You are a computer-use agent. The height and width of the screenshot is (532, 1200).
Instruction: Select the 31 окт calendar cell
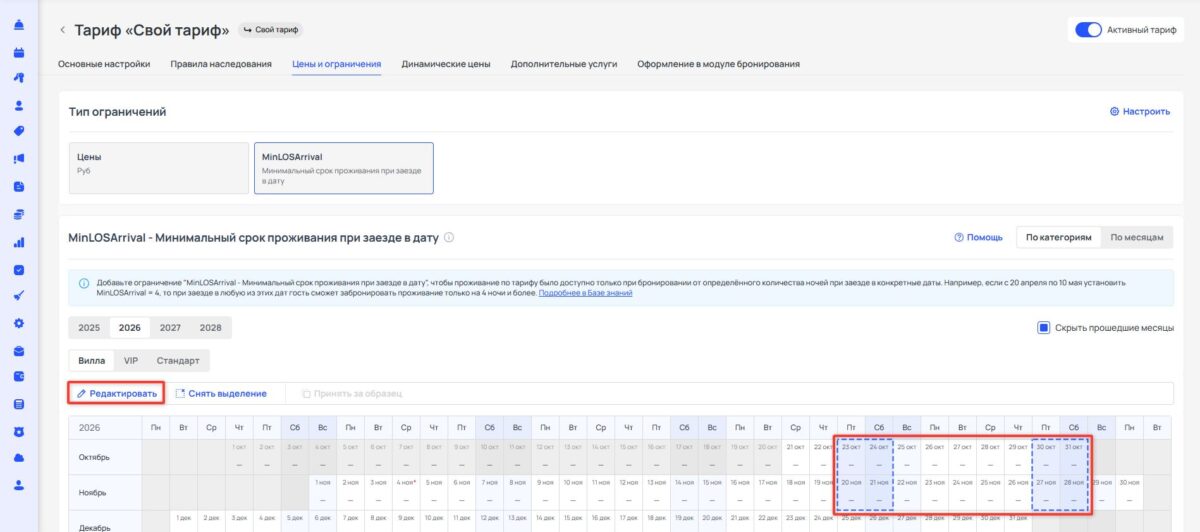coord(1074,457)
